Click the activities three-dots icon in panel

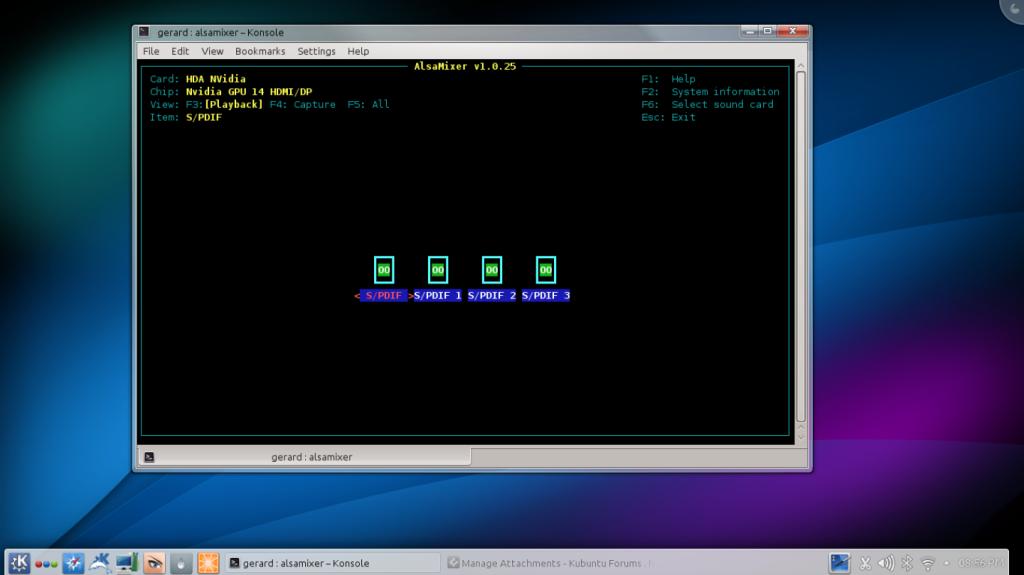click(x=46, y=563)
